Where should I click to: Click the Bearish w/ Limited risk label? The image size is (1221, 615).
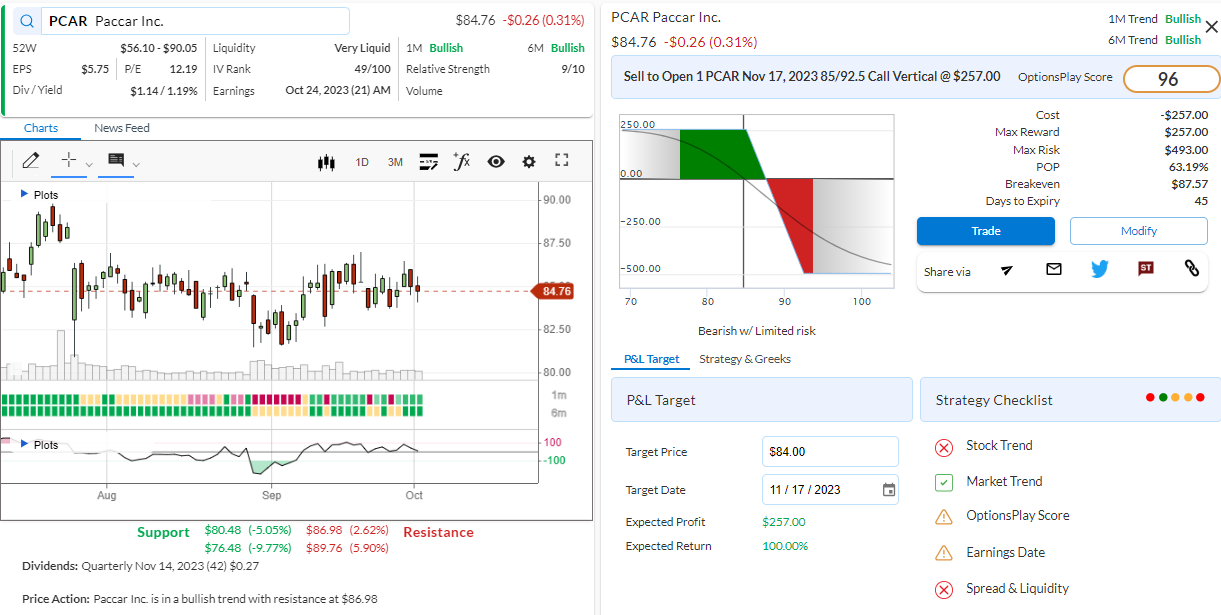pyautogui.click(x=757, y=331)
